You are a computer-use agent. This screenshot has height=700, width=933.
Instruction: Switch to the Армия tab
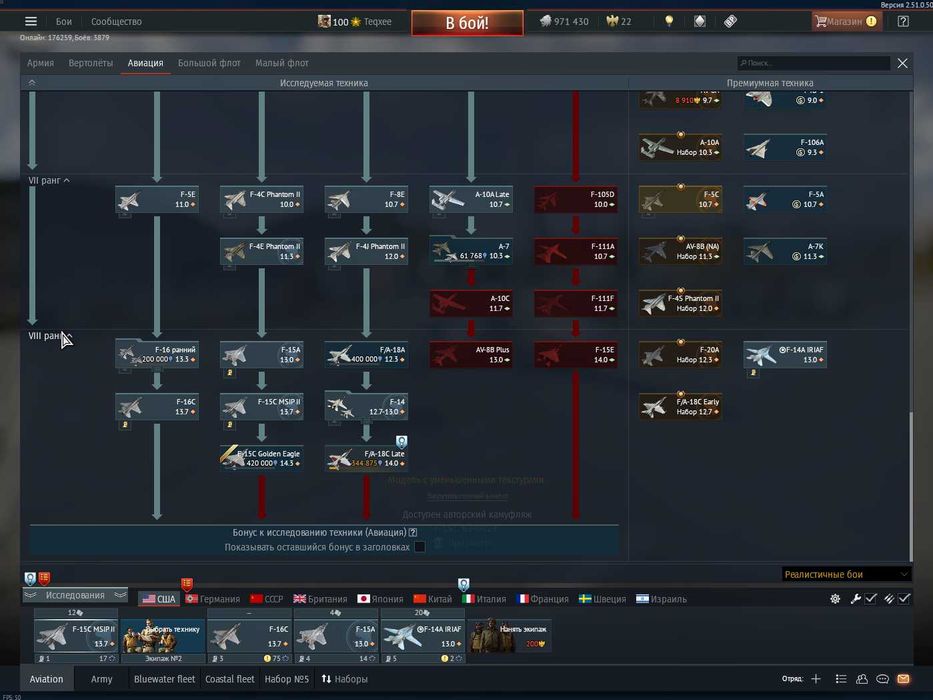point(40,62)
